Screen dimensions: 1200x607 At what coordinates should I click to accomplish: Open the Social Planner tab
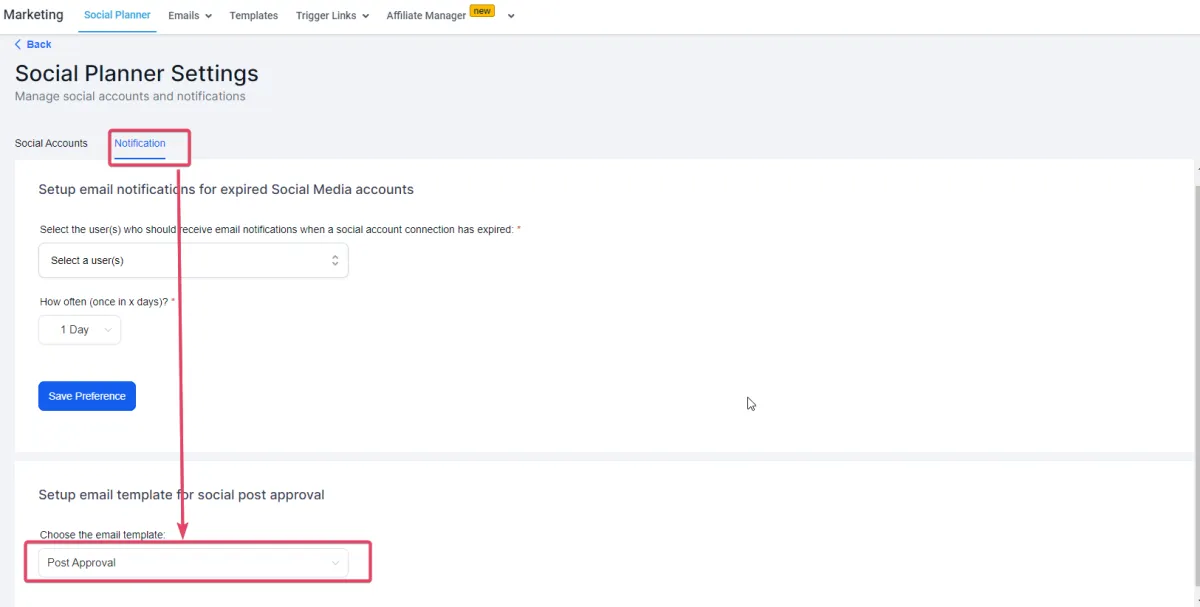pyautogui.click(x=117, y=16)
